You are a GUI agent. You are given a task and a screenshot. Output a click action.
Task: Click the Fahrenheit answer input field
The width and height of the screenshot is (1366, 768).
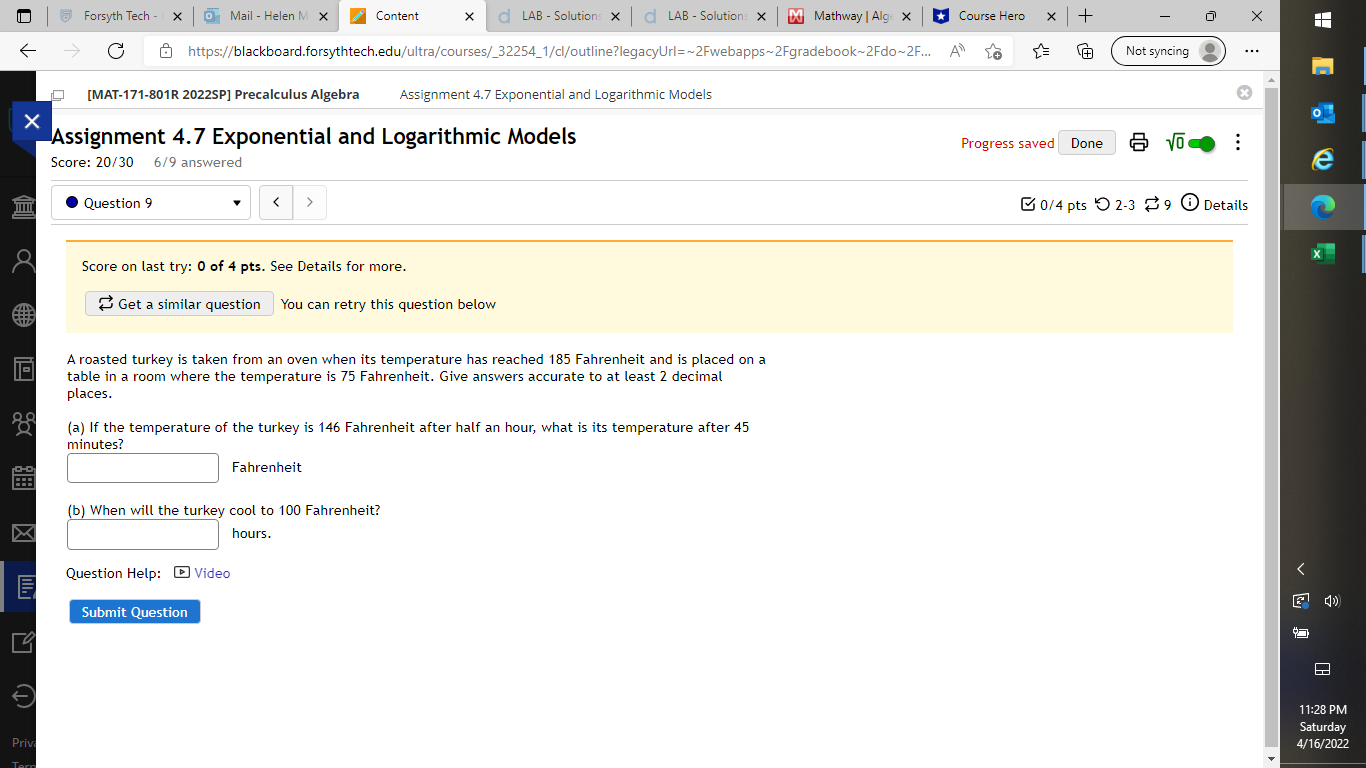tap(142, 467)
